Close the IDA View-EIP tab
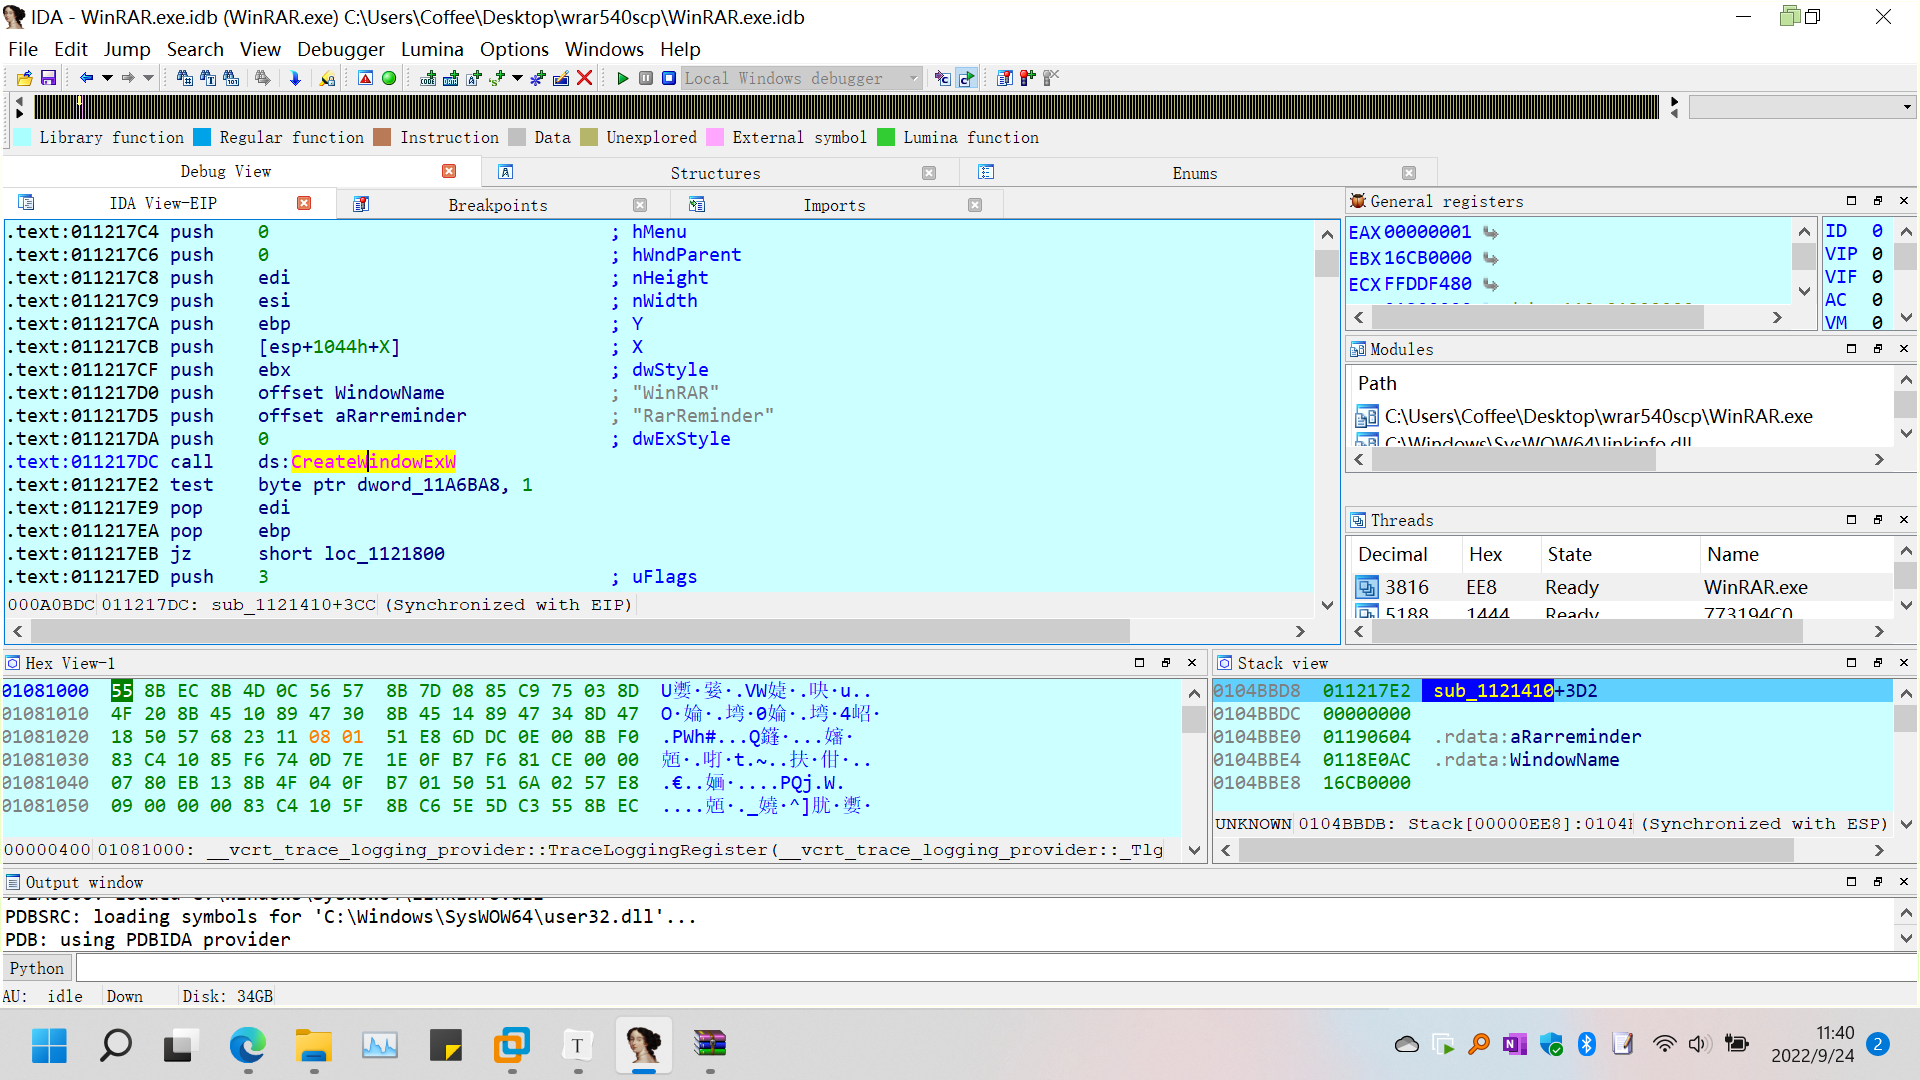The image size is (1920, 1080). [304, 203]
